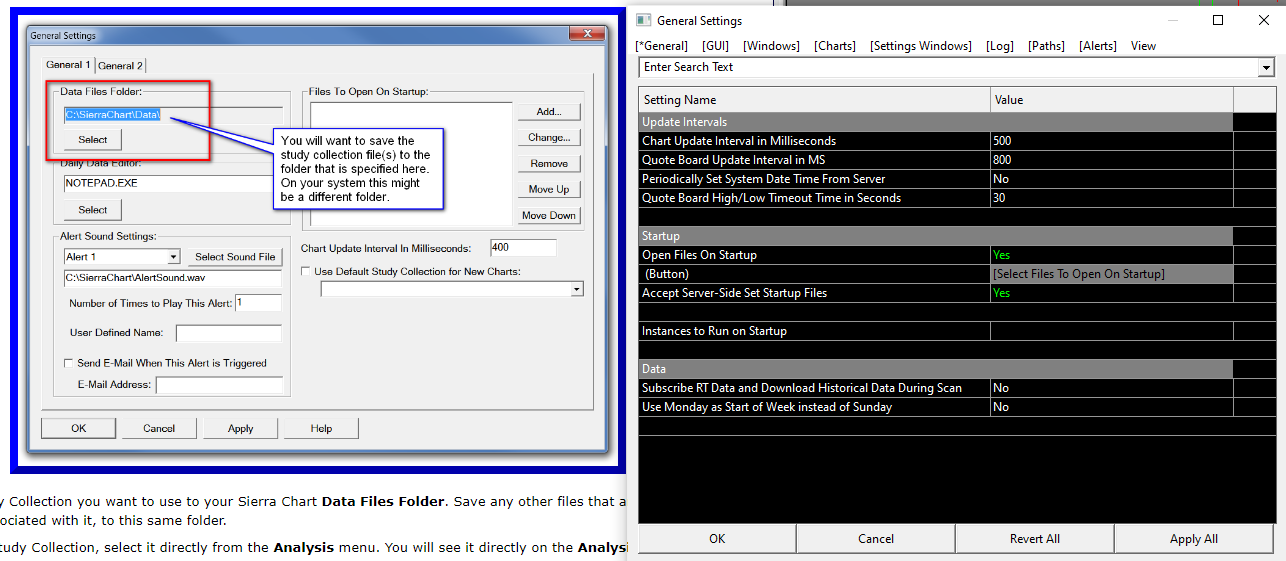Toggle Subscribe RT Data During Scan value

tap(1111, 388)
